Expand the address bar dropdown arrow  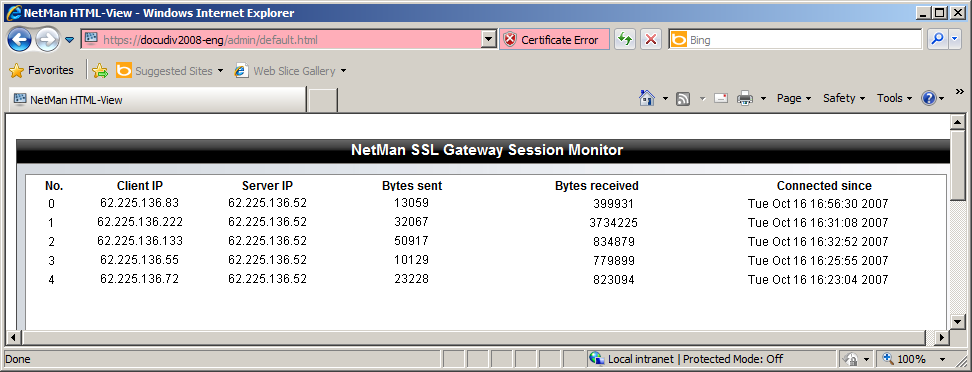489,40
